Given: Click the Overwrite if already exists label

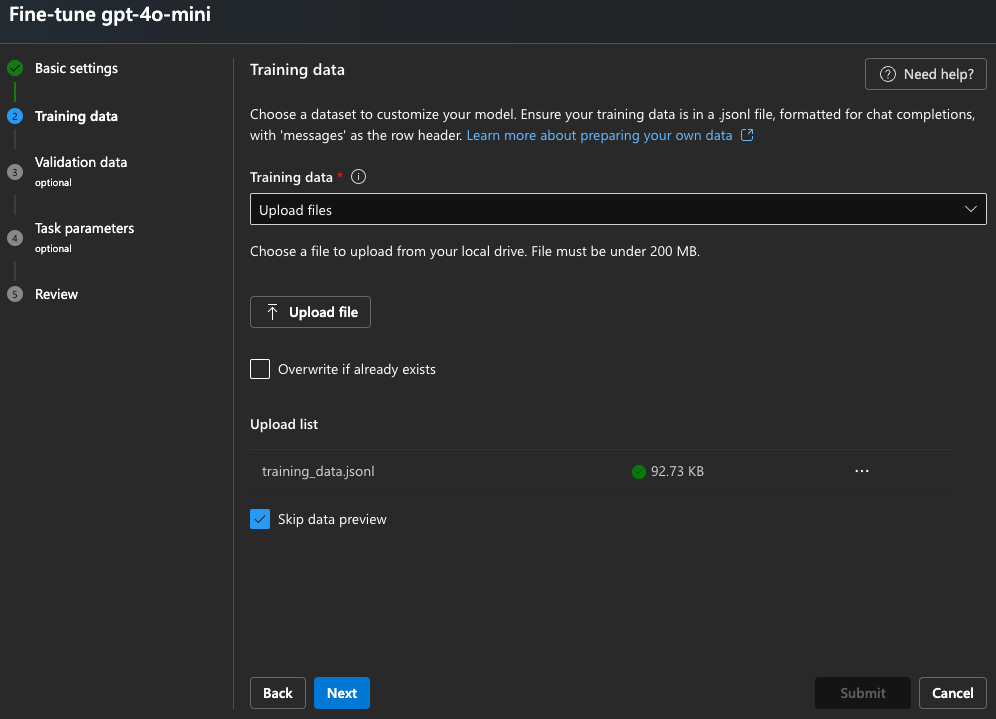Looking at the screenshot, I should tap(357, 369).
